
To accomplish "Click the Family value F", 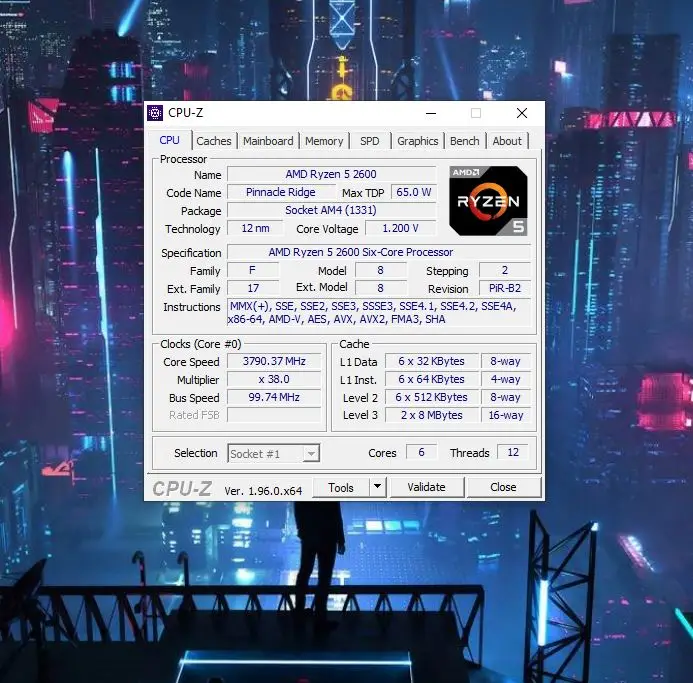I will [x=253, y=270].
